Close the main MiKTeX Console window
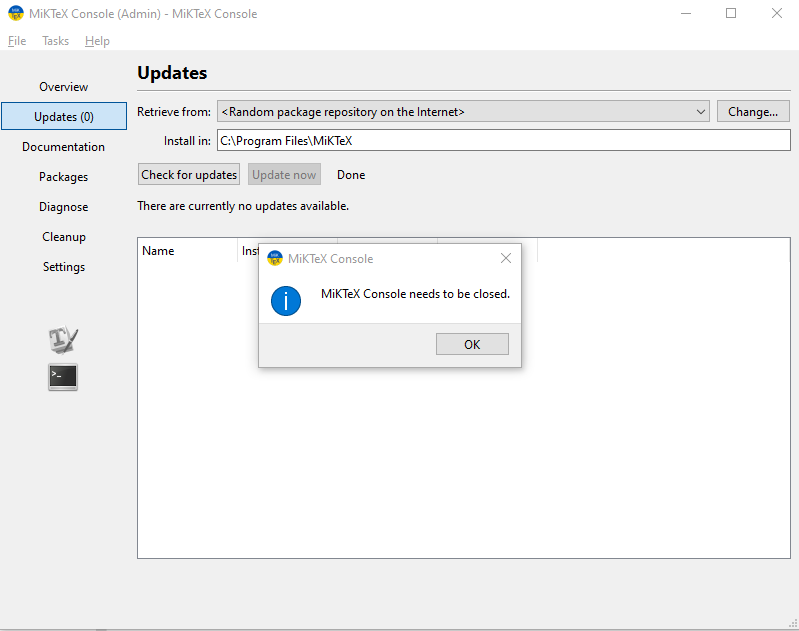This screenshot has width=799, height=631. pyautogui.click(x=777, y=13)
